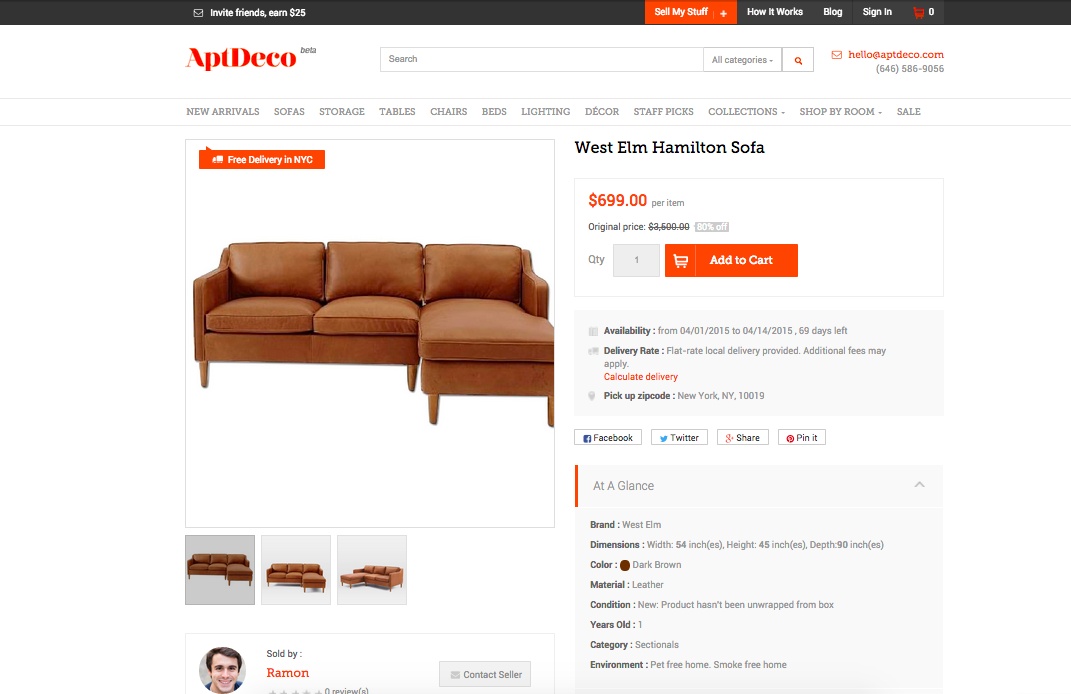Share the sofa on Facebook

coord(608,438)
